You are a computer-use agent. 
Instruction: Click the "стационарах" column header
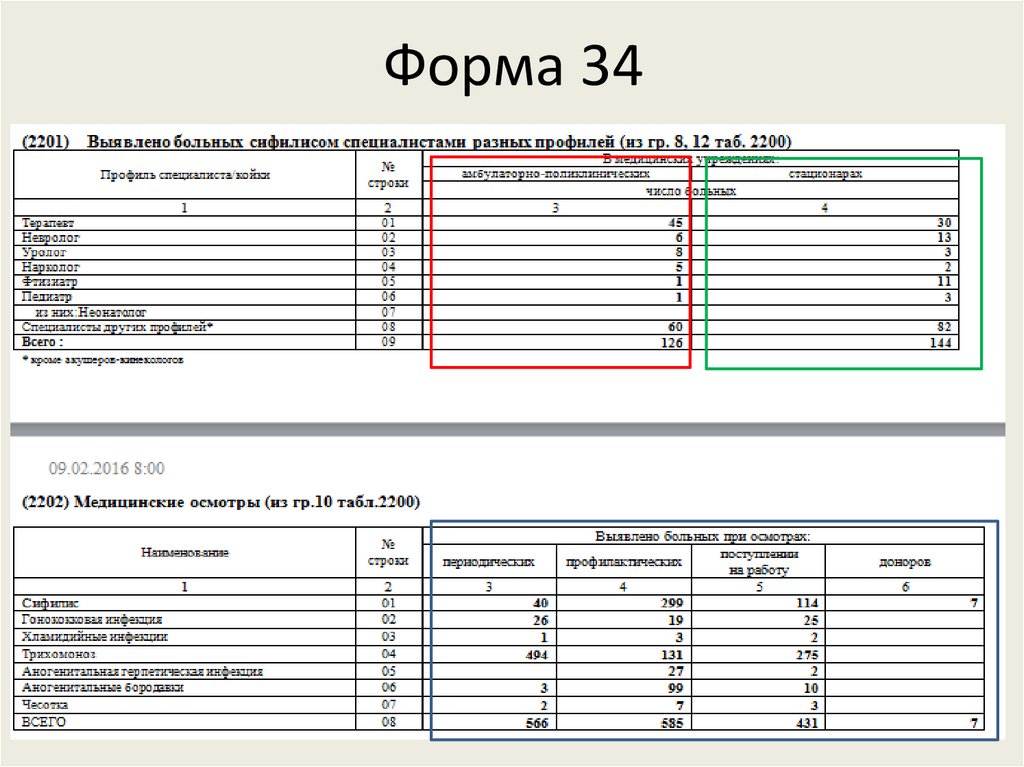coord(825,174)
